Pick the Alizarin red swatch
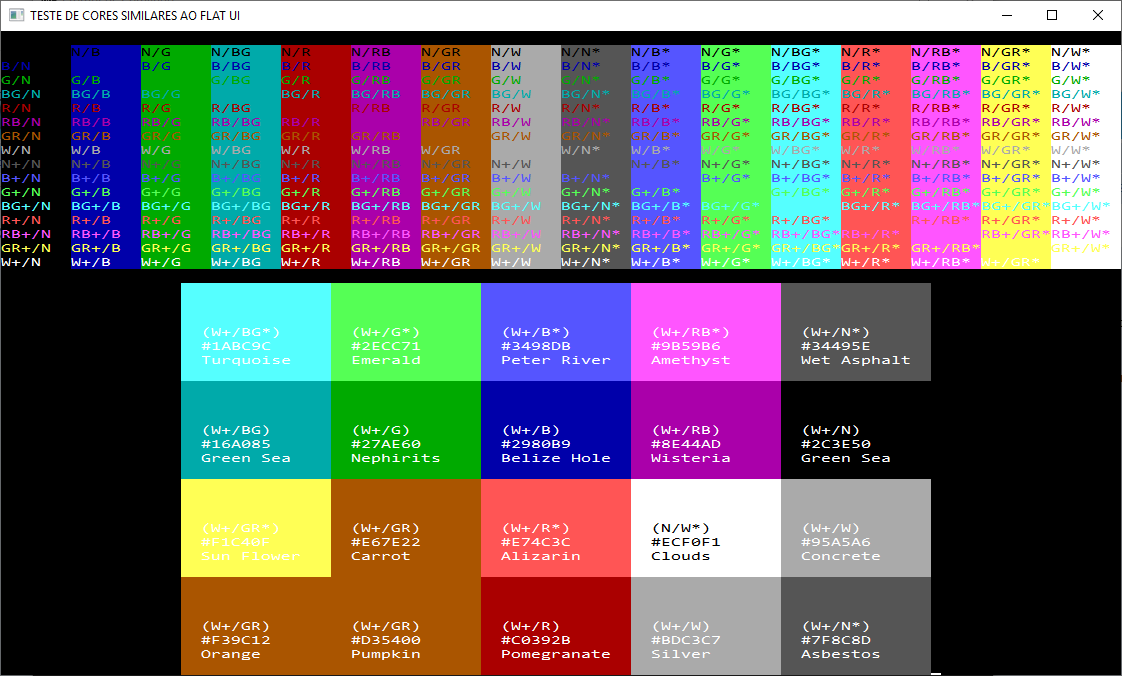Screen dimensions: 1122x676 (x=556, y=528)
